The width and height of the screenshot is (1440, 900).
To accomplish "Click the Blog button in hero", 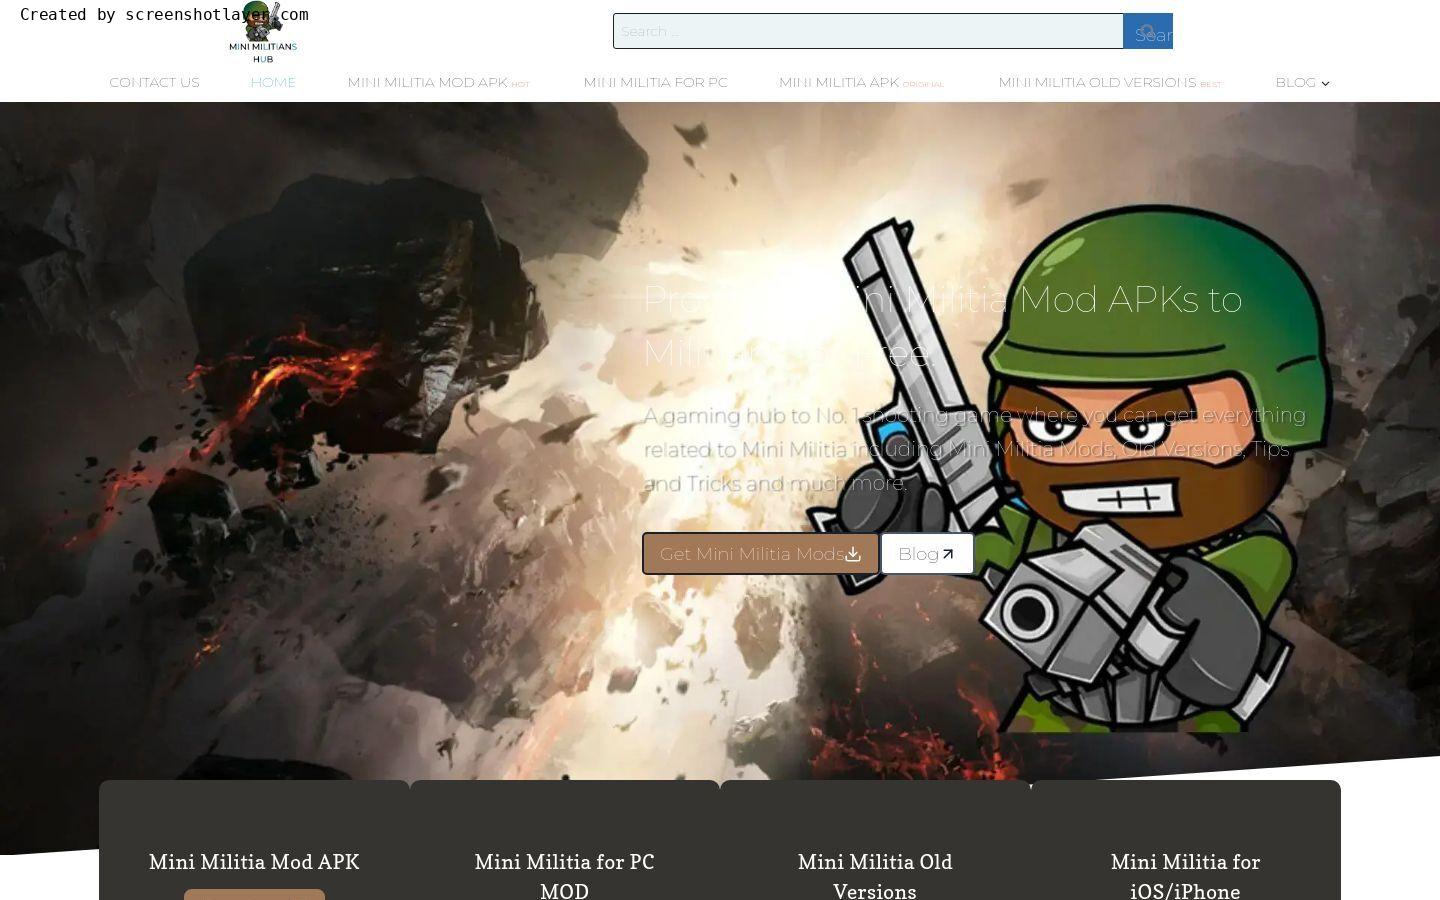I will (927, 554).
